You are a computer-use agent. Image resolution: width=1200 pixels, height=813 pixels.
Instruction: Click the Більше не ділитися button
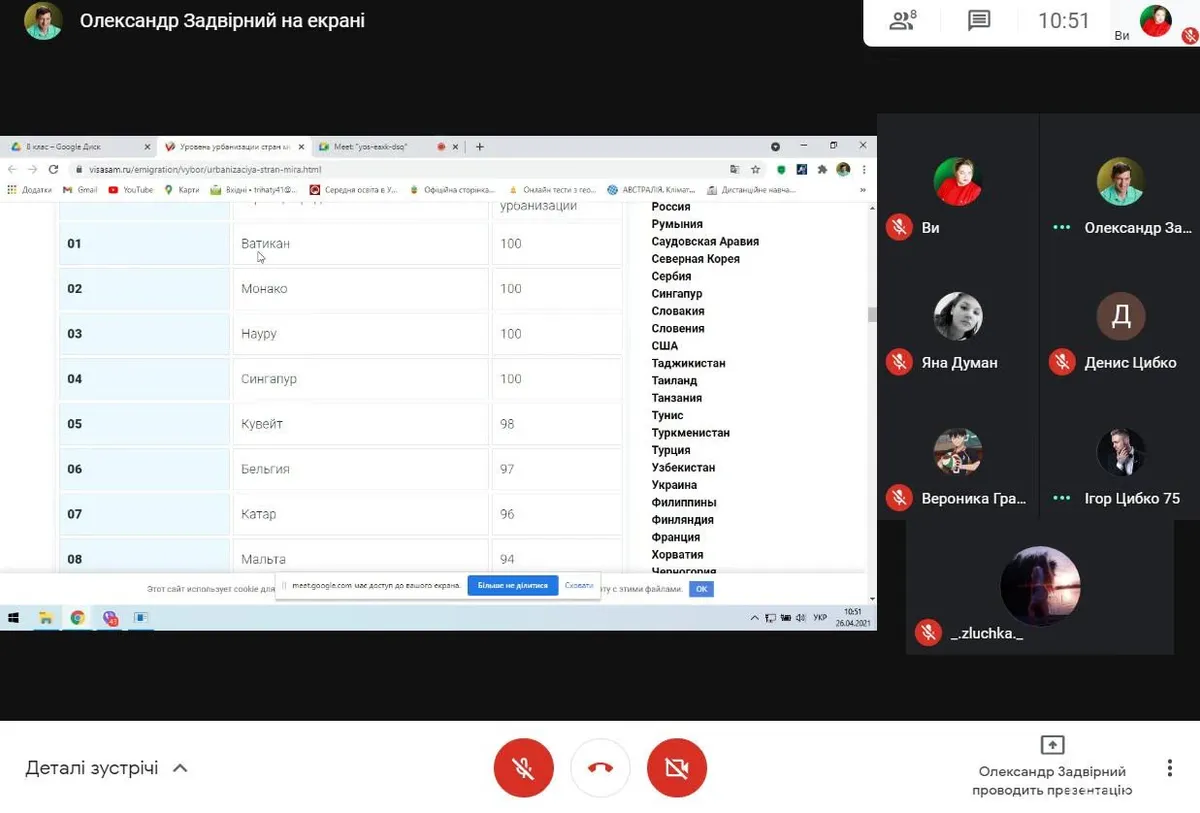pyautogui.click(x=512, y=585)
